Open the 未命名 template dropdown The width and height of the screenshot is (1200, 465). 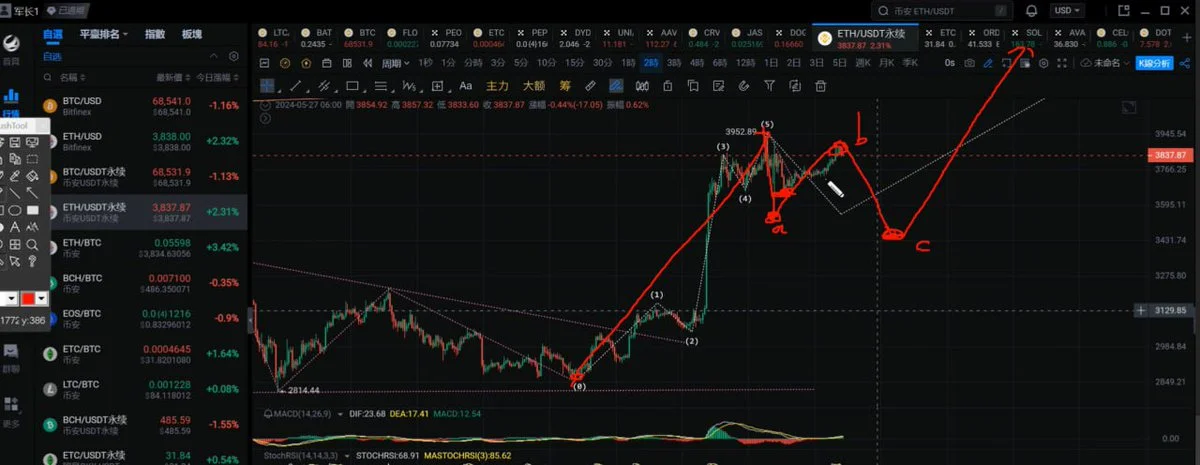[x=1113, y=62]
